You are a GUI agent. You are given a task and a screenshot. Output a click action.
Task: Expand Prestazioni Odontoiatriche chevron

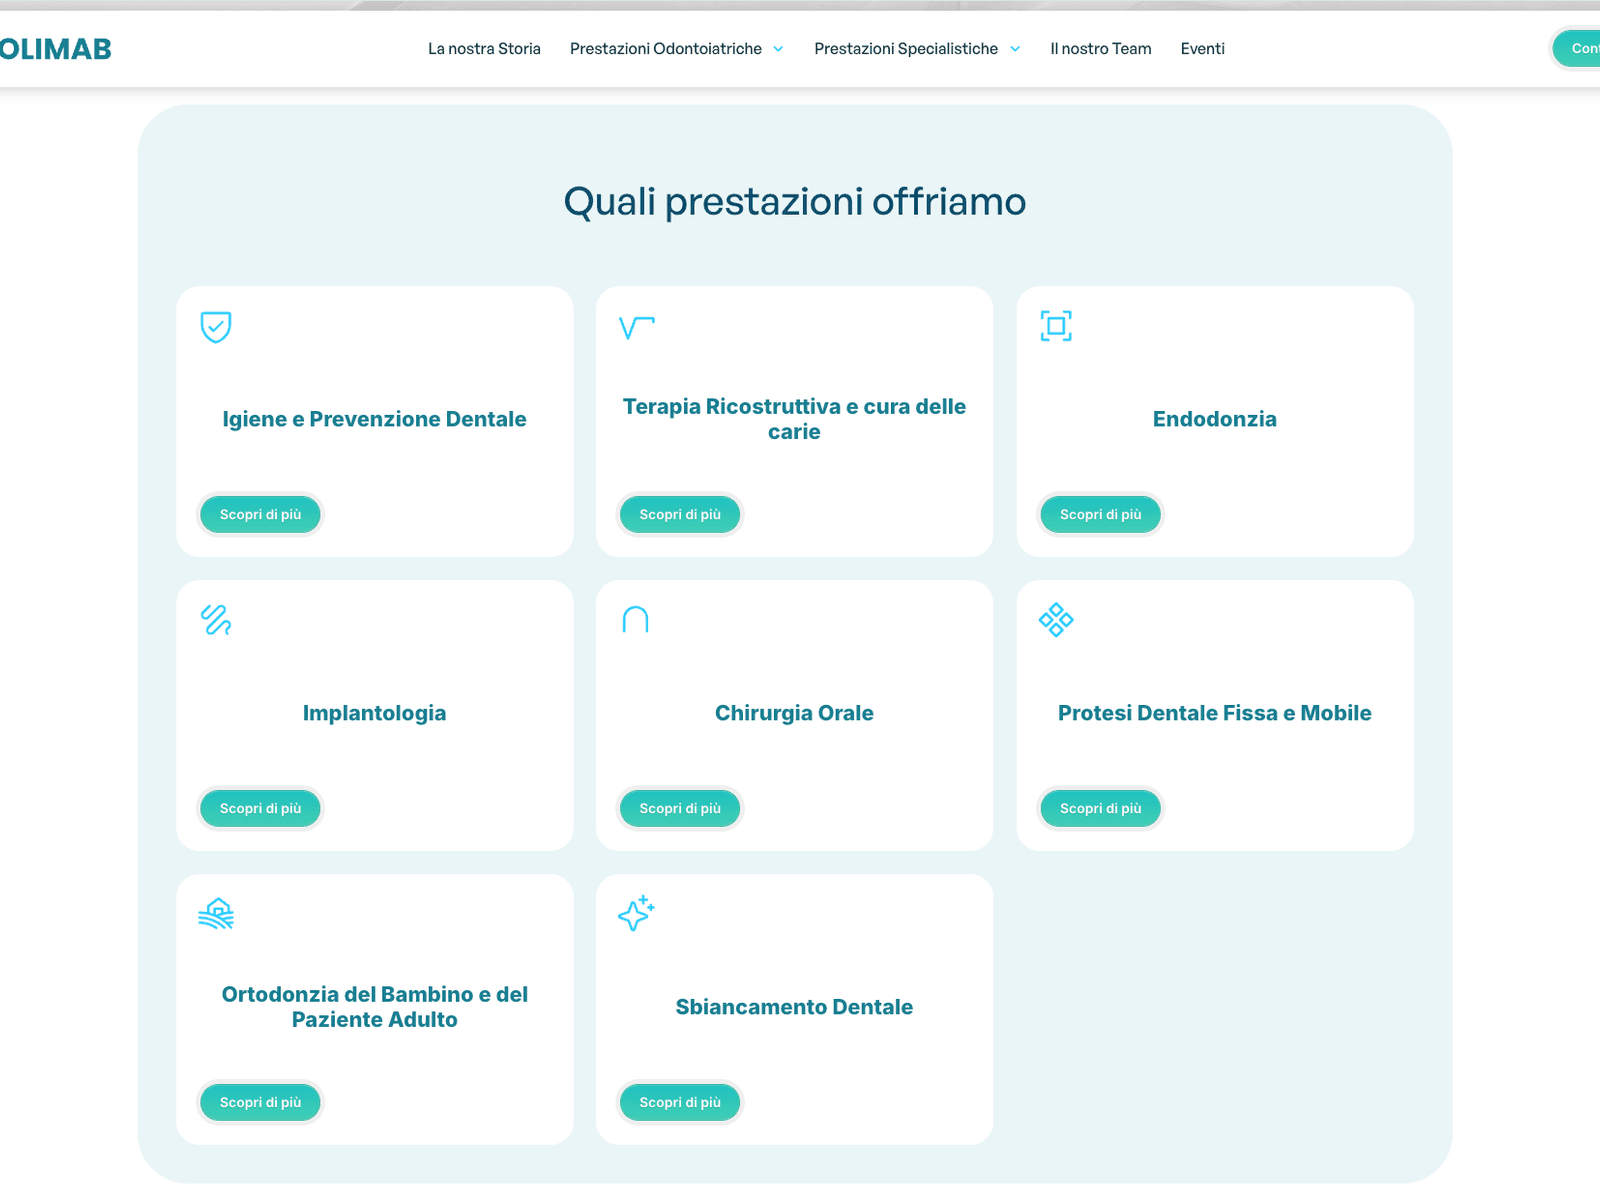(x=778, y=49)
